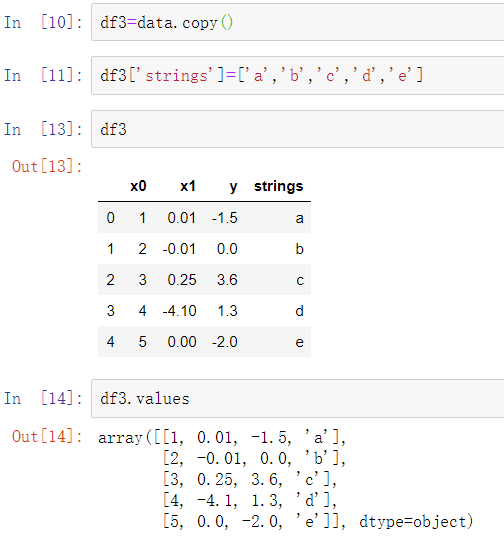This screenshot has height=538, width=504.
Task: Select the In [11] prompt label
Action: pos(43,75)
